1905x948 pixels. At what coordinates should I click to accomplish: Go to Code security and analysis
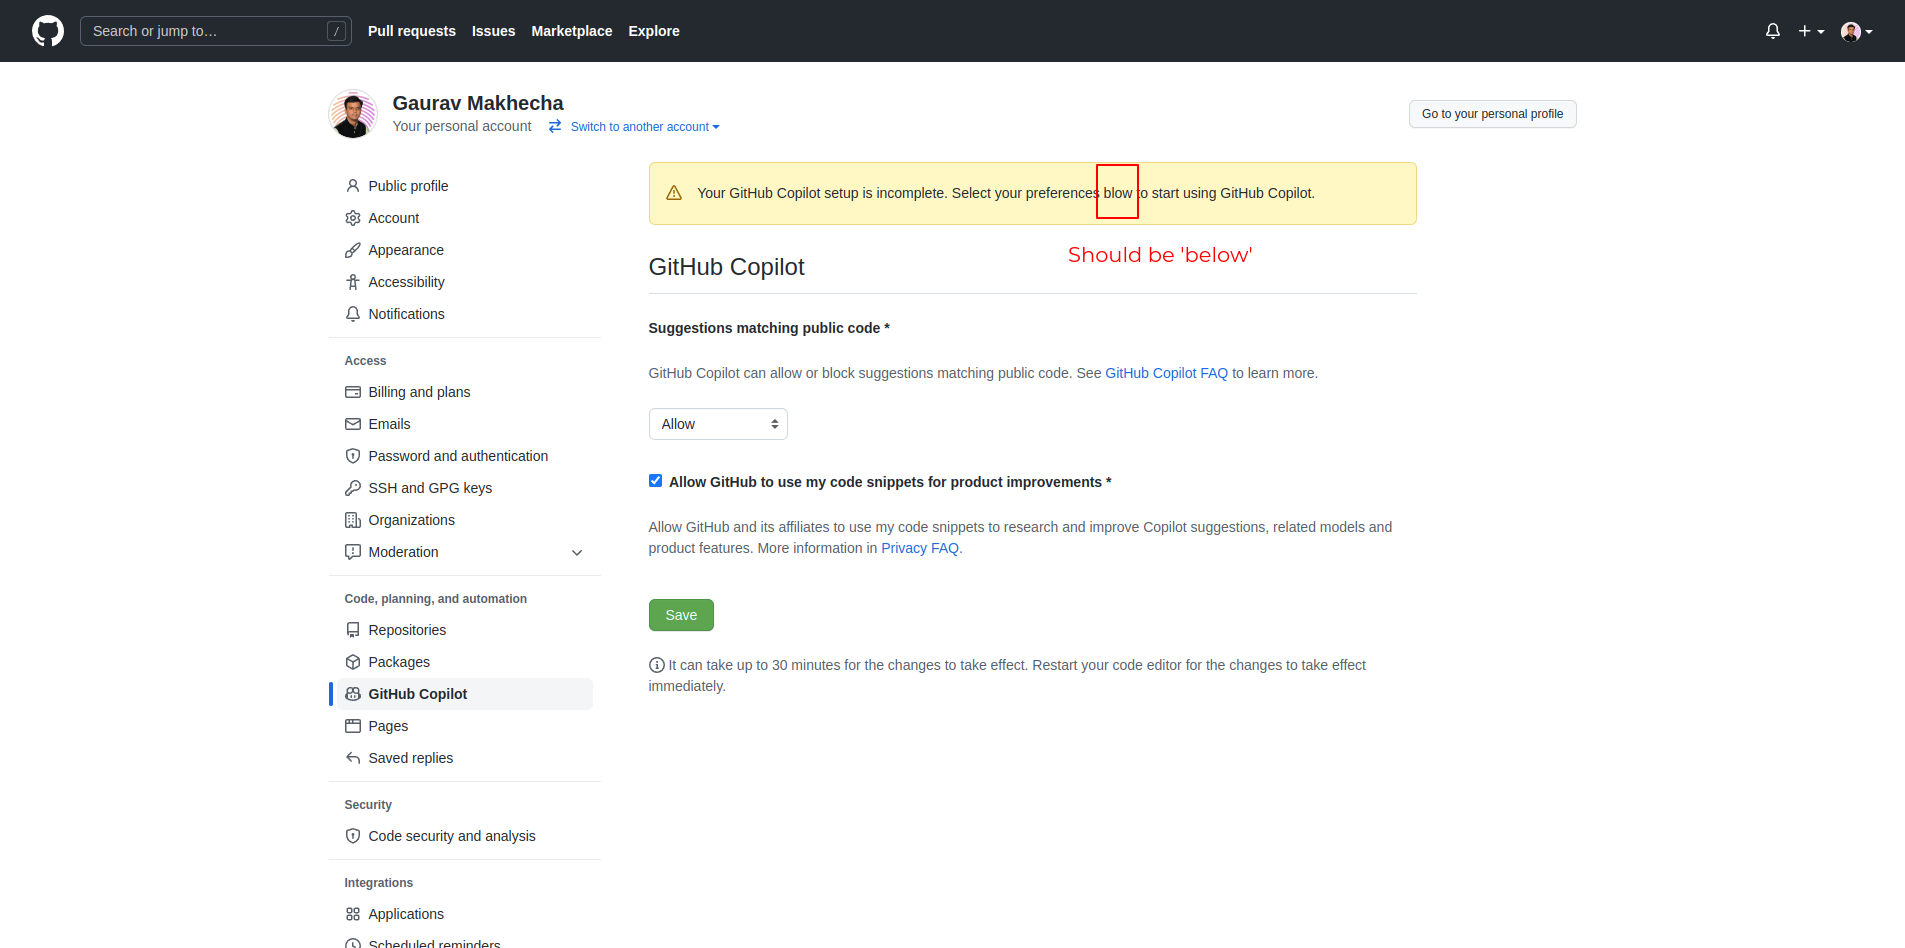tap(465, 836)
